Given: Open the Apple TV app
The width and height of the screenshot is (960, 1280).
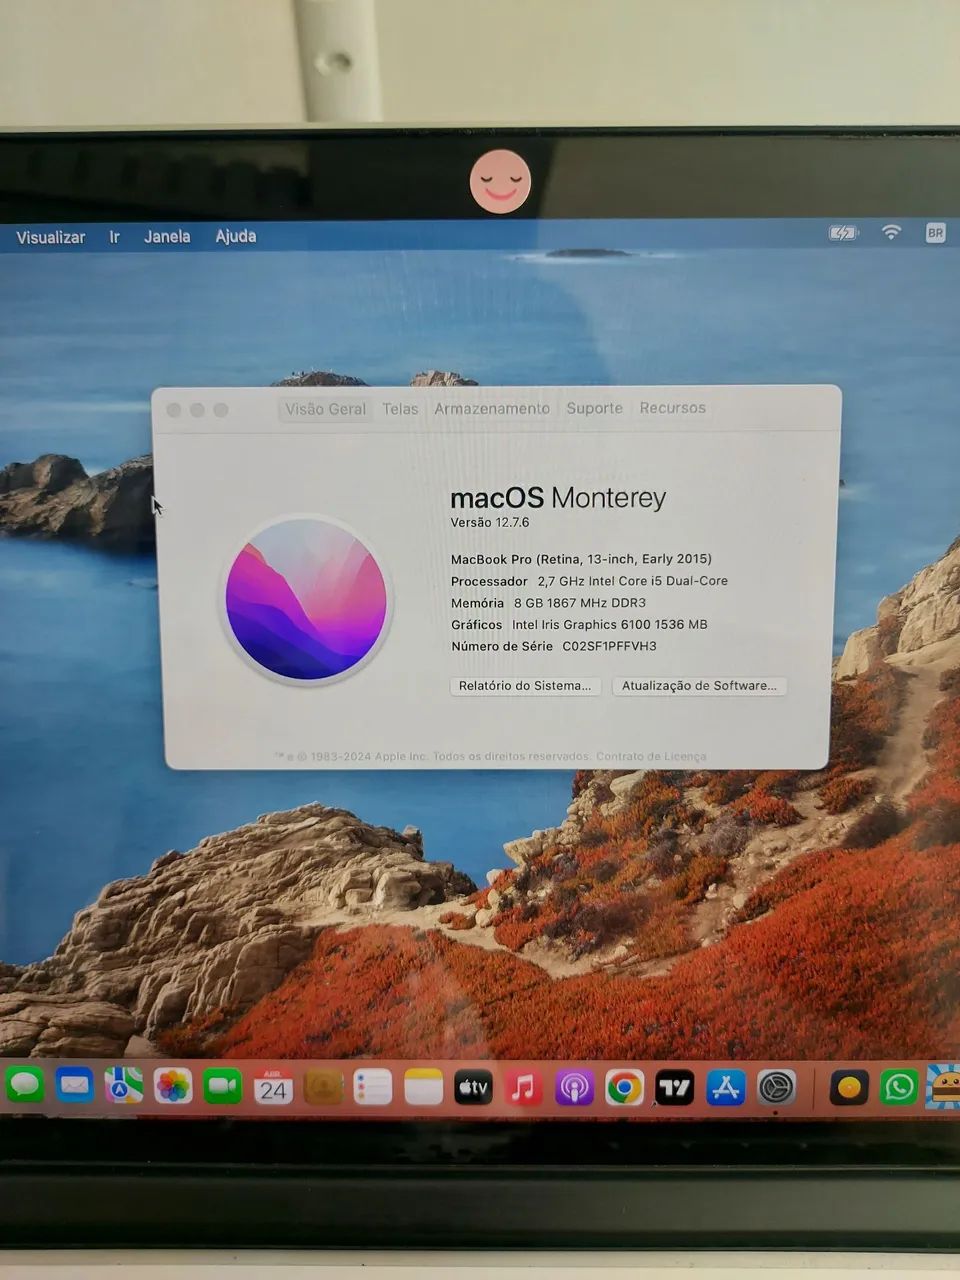Looking at the screenshot, I should coord(474,1088).
